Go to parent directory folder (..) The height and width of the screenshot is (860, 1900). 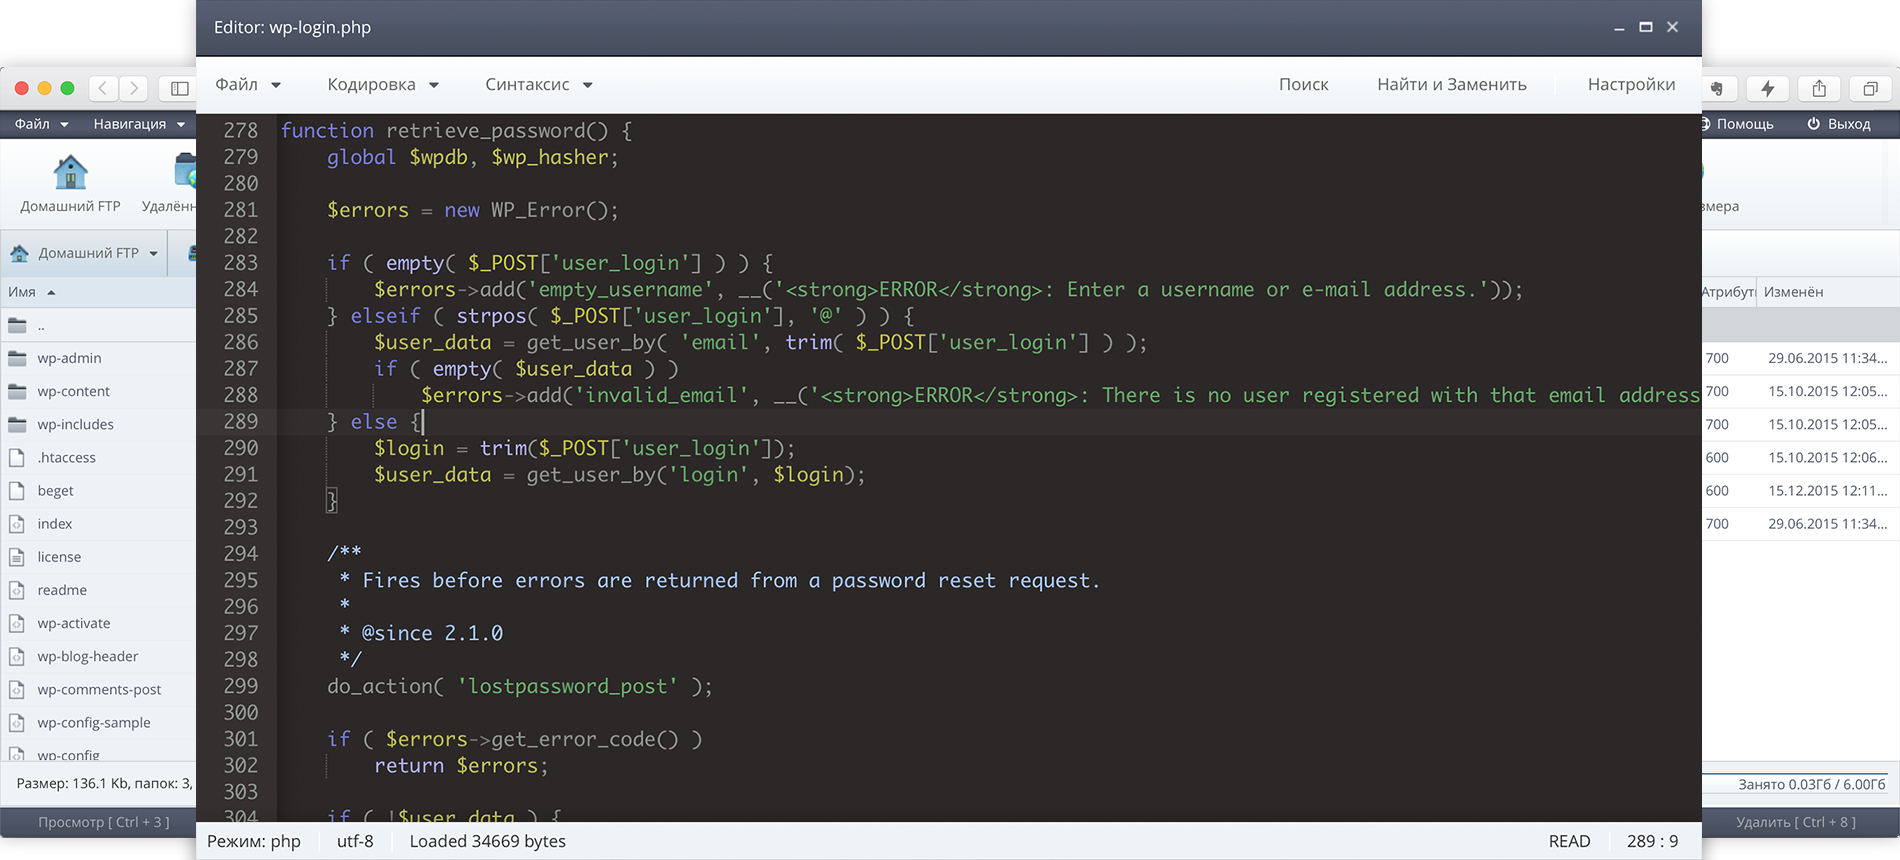pyautogui.click(x=40, y=325)
